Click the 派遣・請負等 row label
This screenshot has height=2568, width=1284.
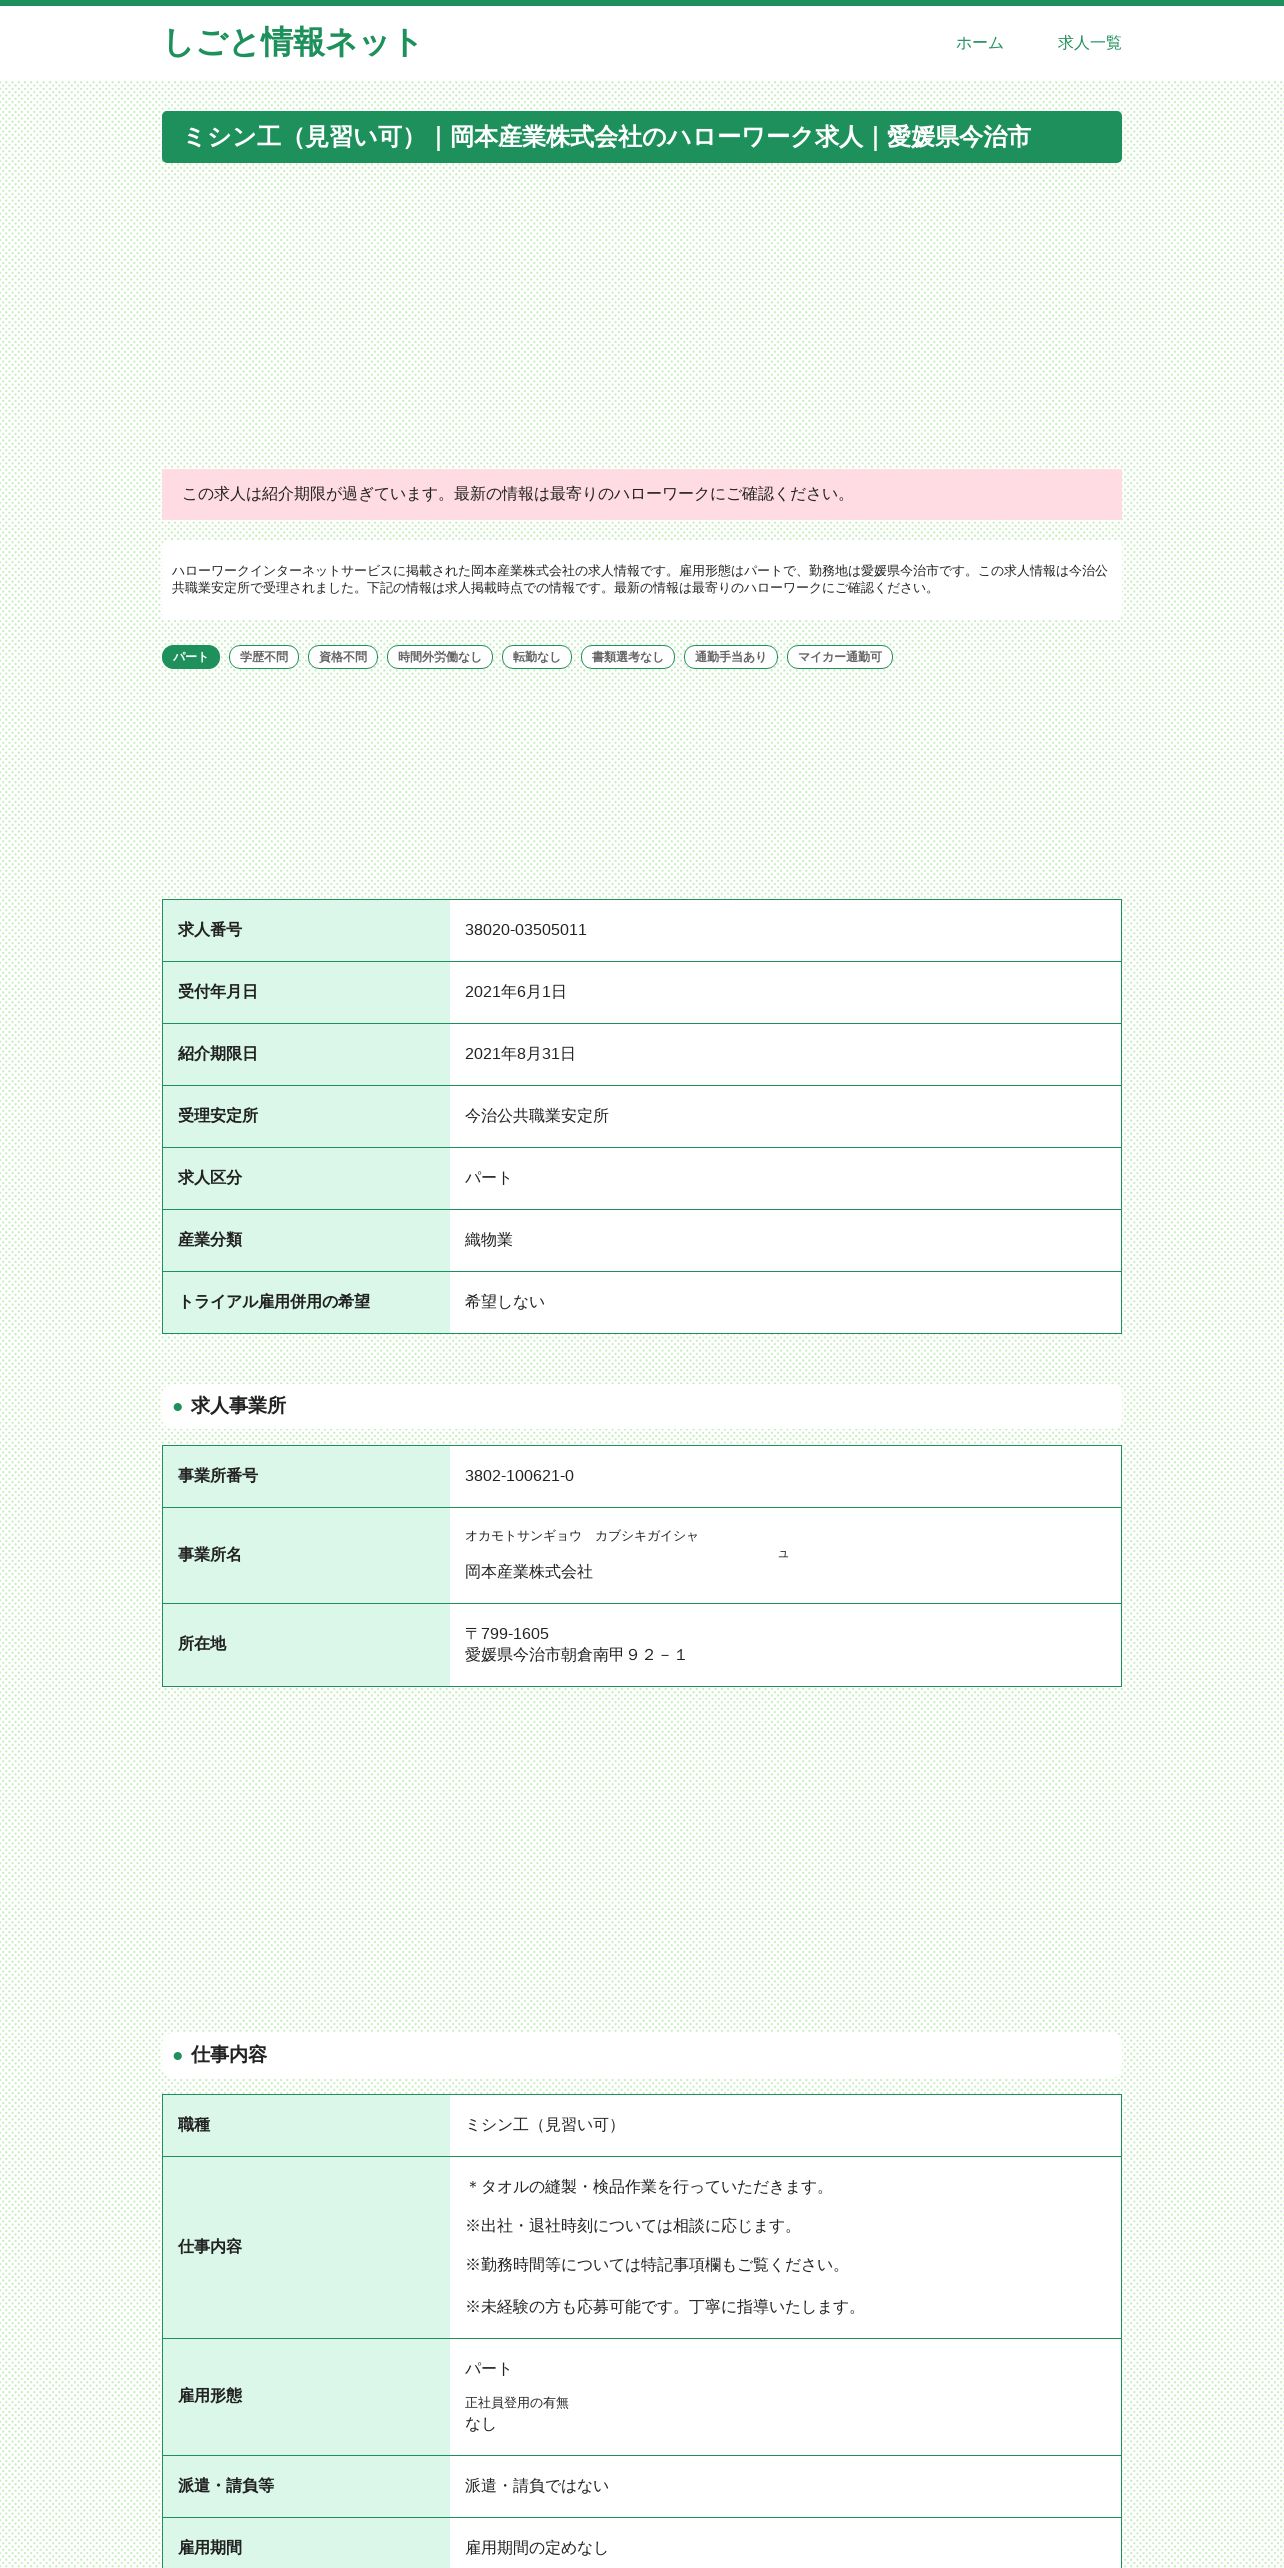tap(226, 2486)
